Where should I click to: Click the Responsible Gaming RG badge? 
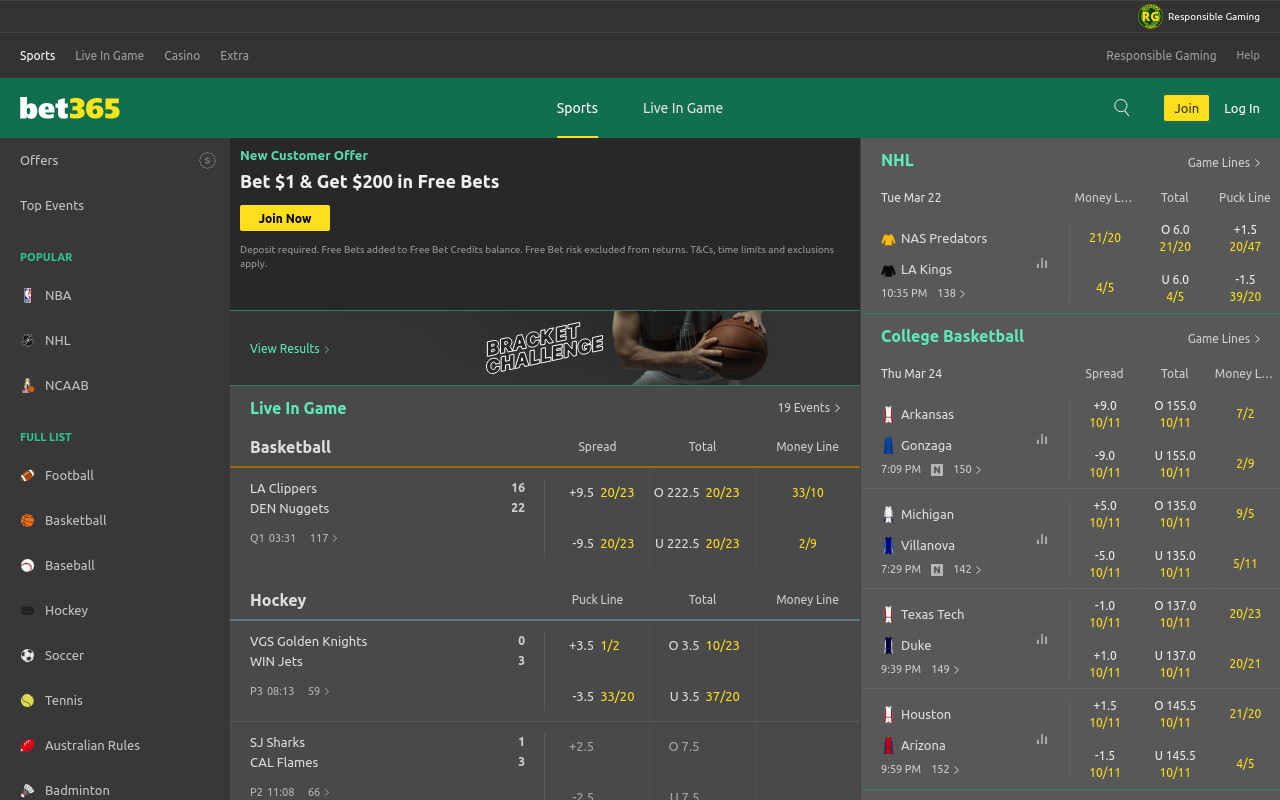(x=1150, y=16)
